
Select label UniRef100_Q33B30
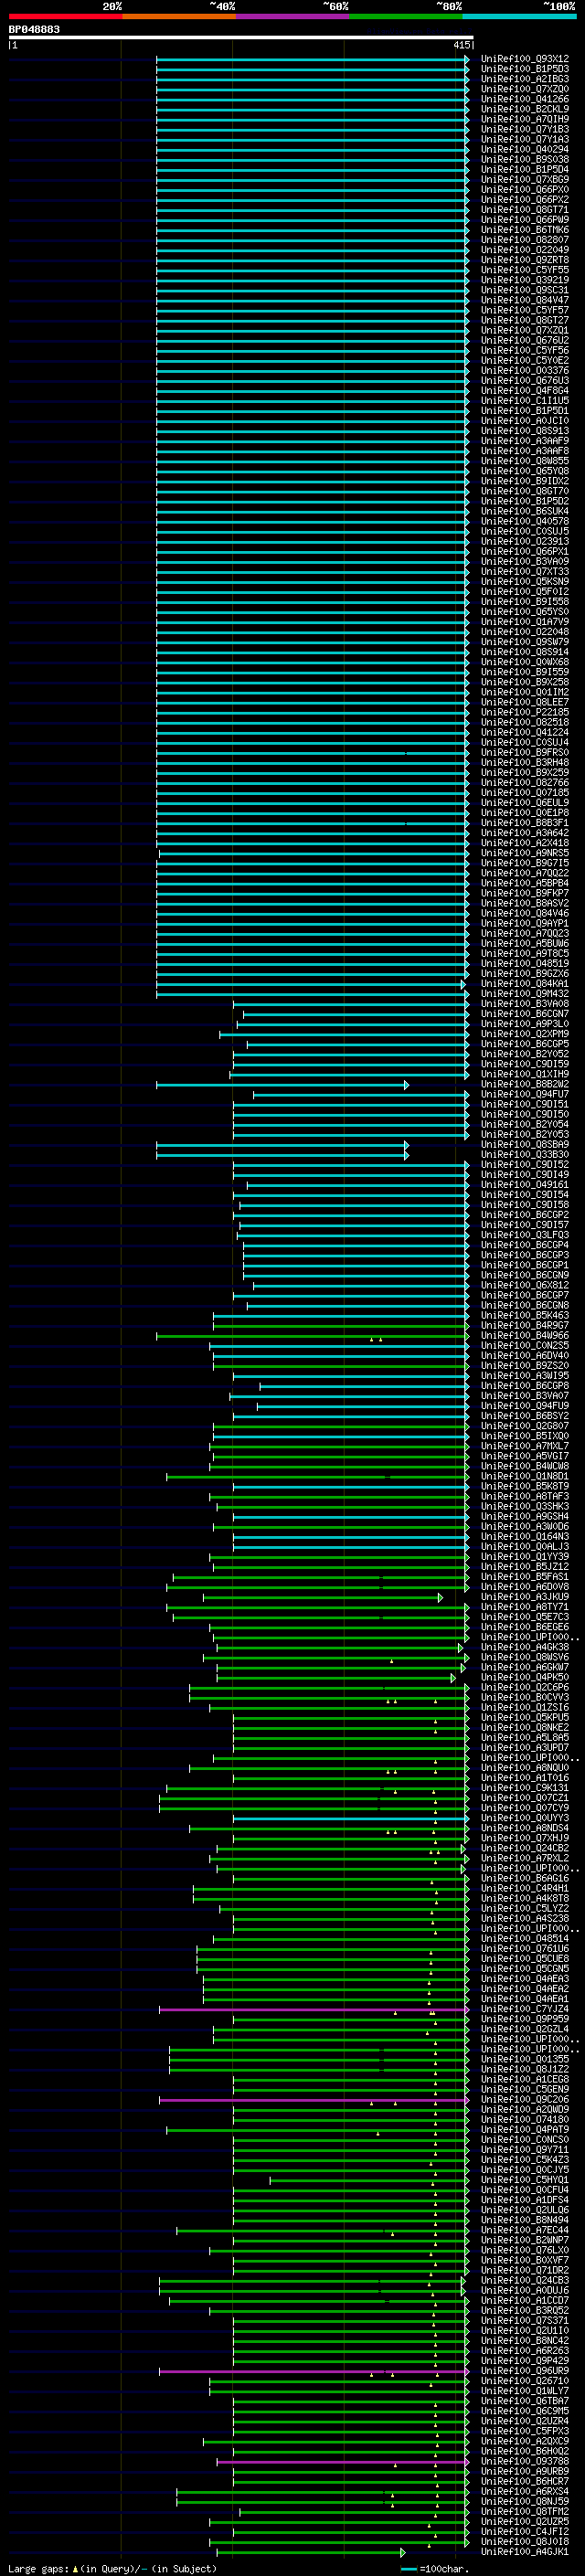pyautogui.click(x=525, y=1155)
